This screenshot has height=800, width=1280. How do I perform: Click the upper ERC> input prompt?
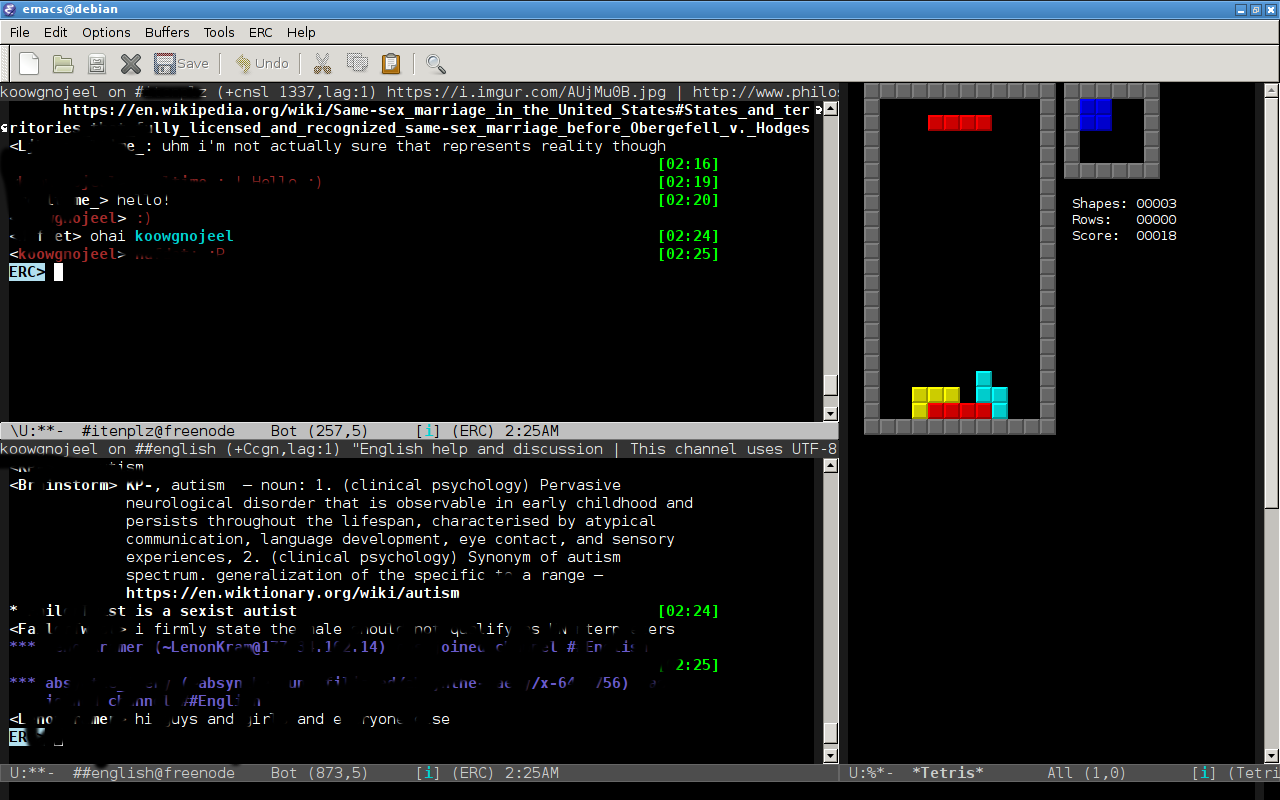(x=27, y=272)
